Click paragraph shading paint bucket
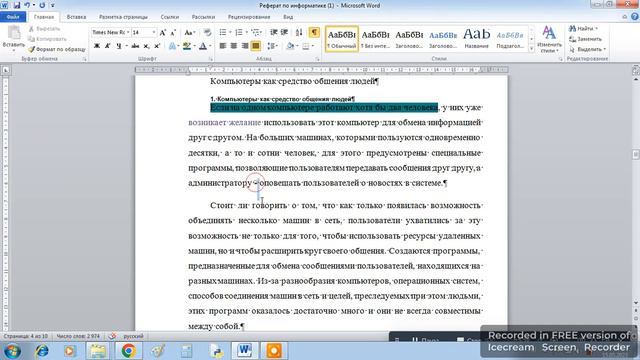The image size is (640, 360). [x=290, y=46]
